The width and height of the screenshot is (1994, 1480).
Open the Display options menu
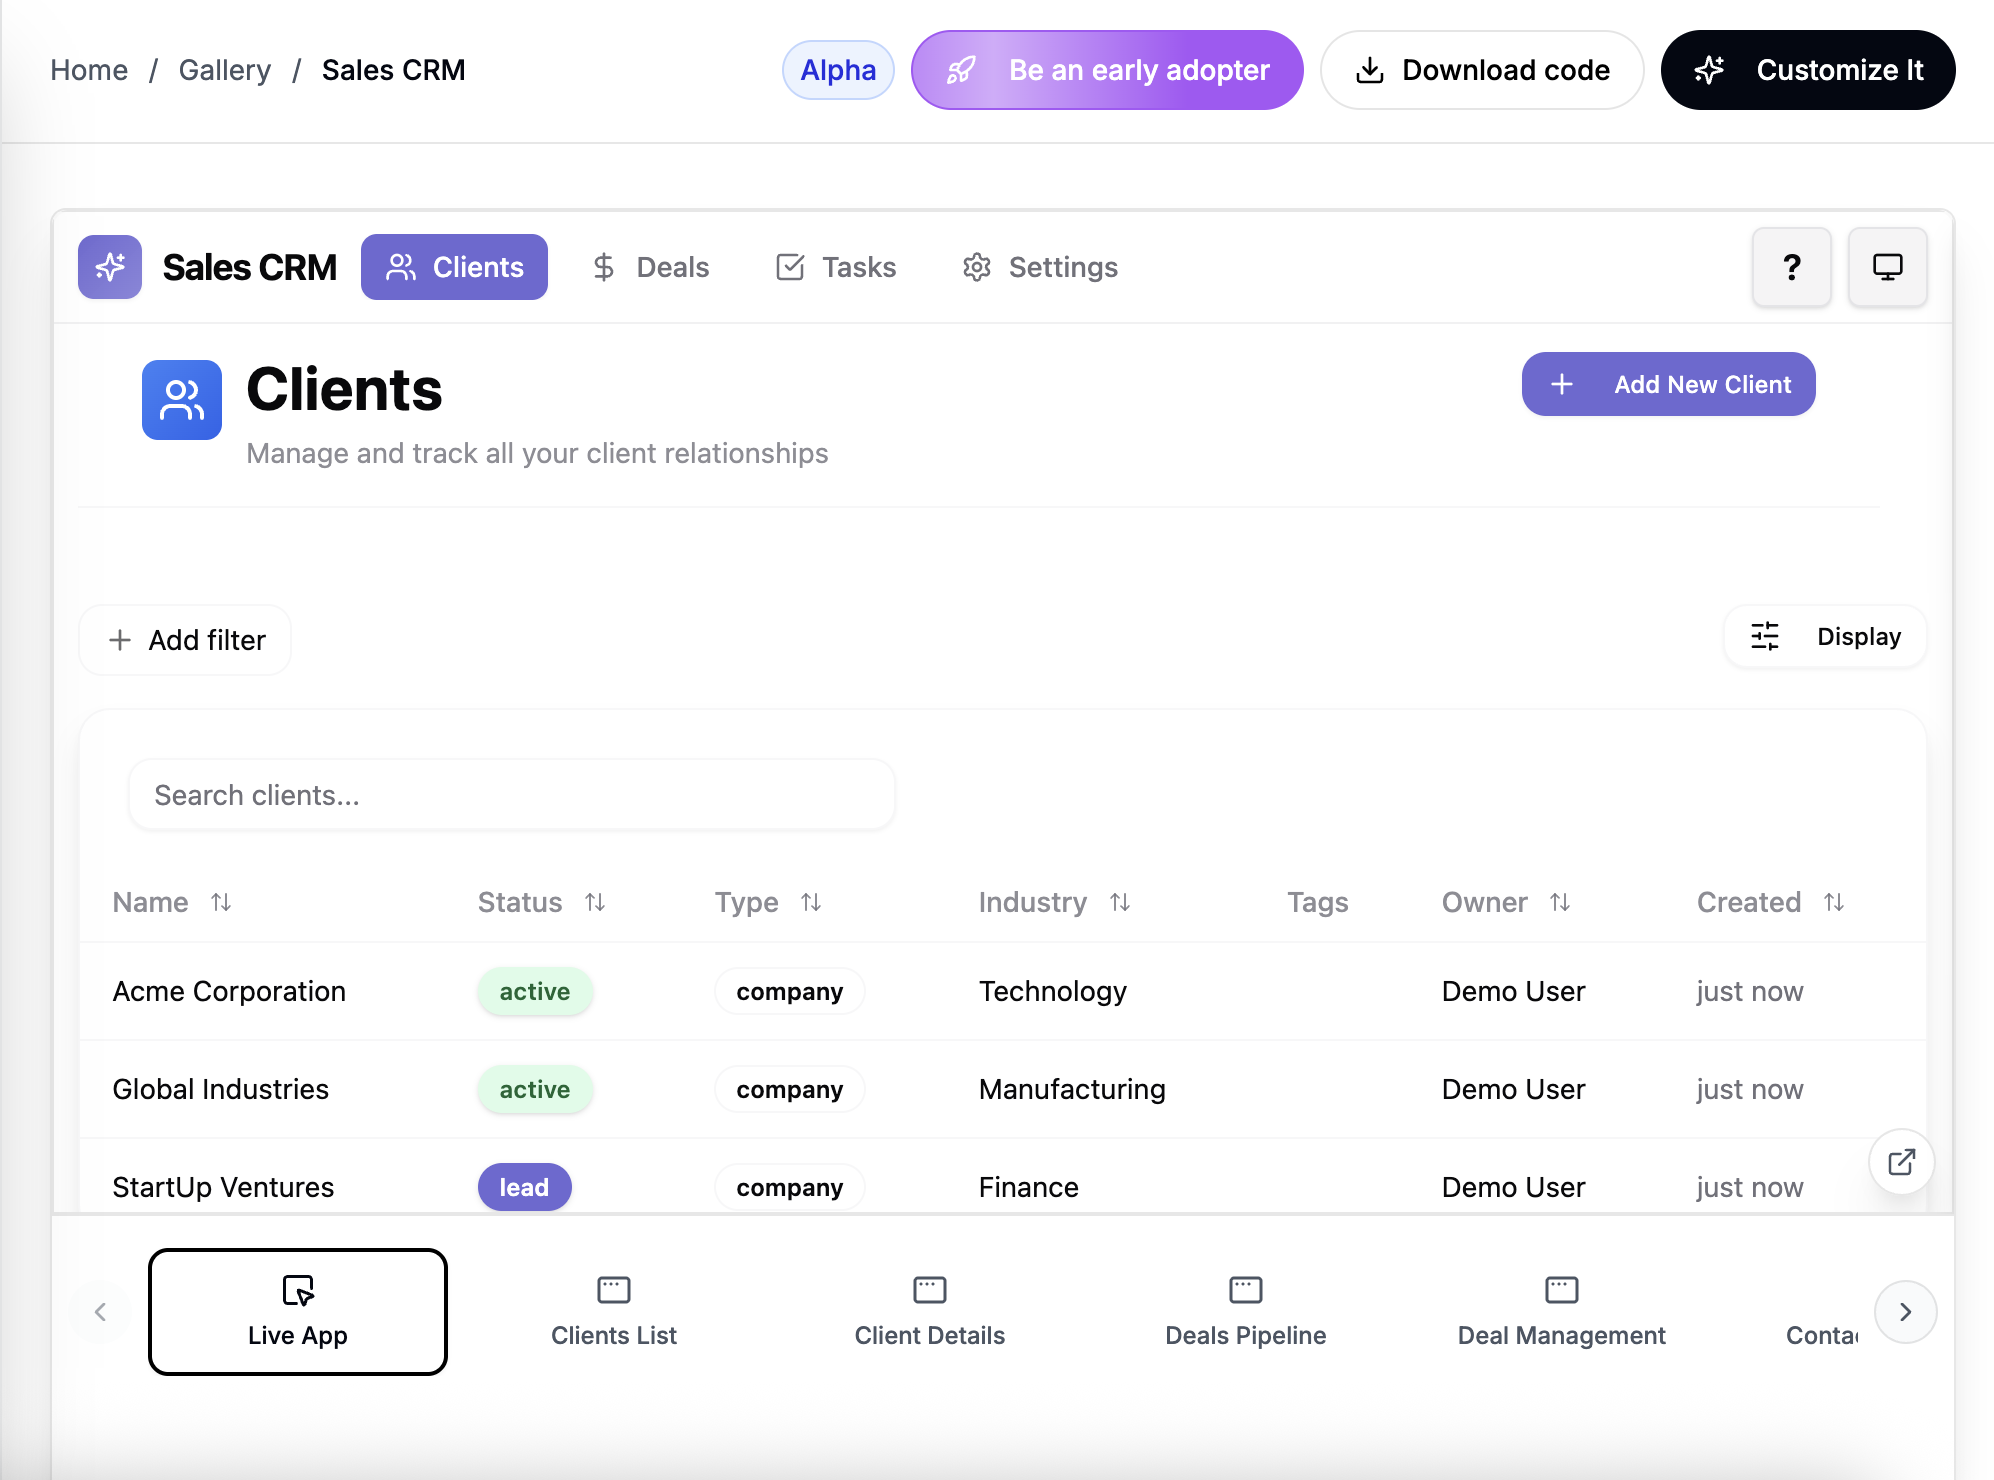[1825, 637]
